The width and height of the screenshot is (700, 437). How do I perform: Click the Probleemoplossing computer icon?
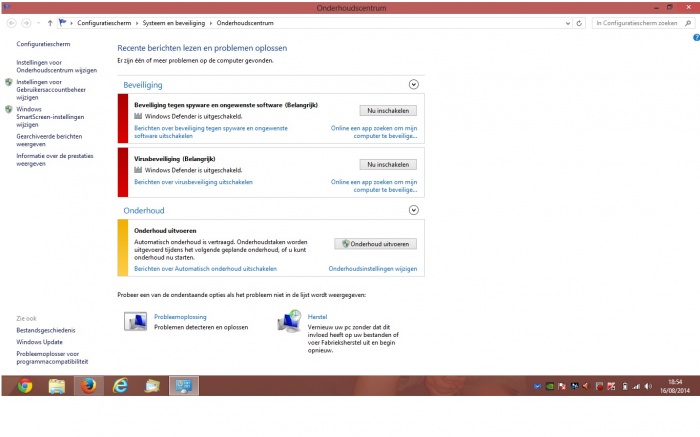point(135,321)
